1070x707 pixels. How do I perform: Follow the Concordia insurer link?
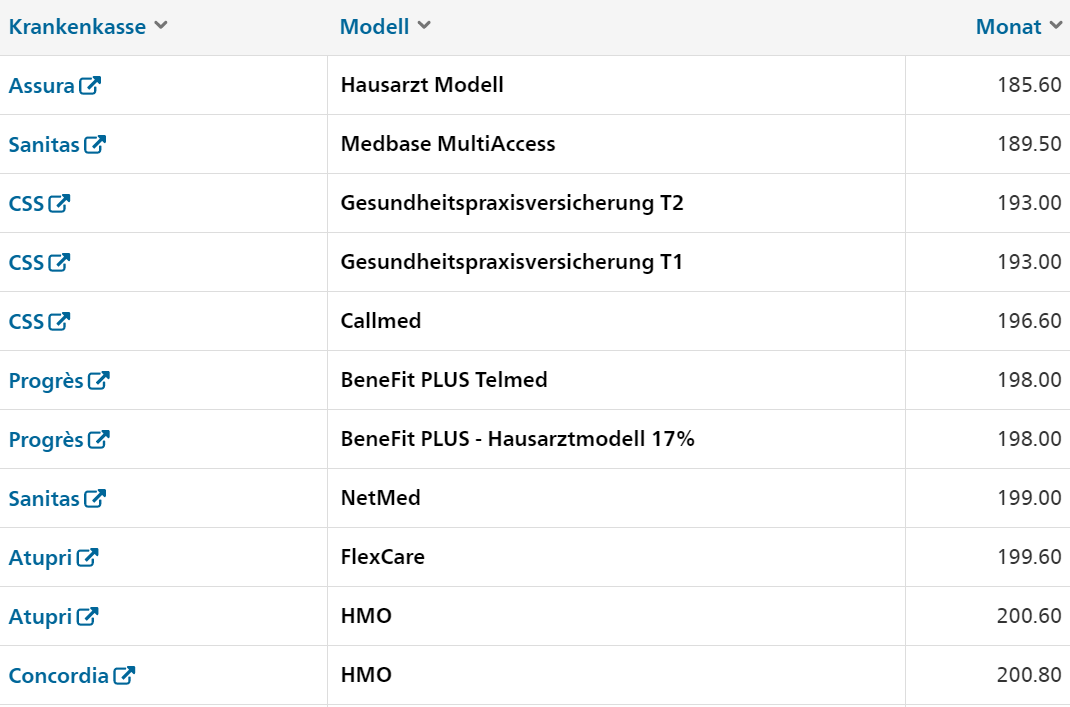pos(59,676)
